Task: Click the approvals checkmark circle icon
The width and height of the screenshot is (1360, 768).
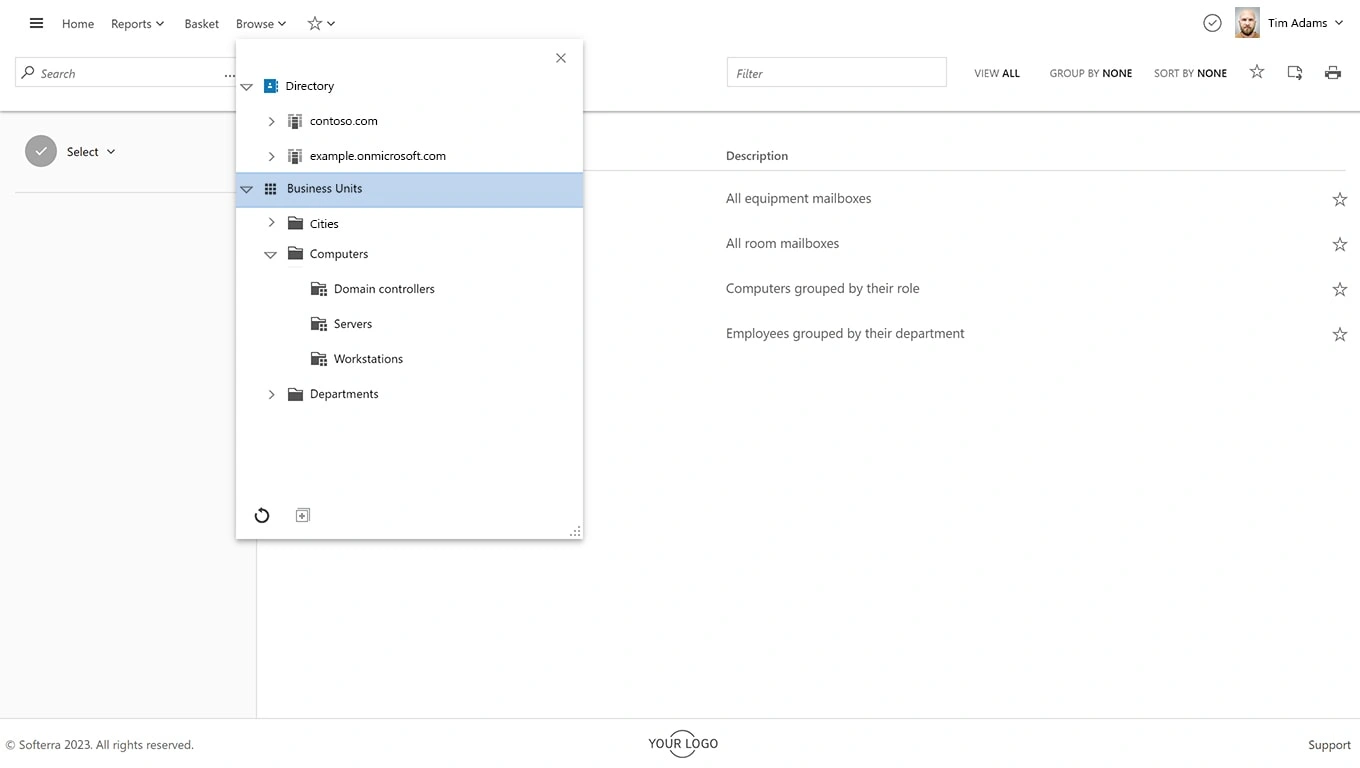Action: pos(1212,23)
